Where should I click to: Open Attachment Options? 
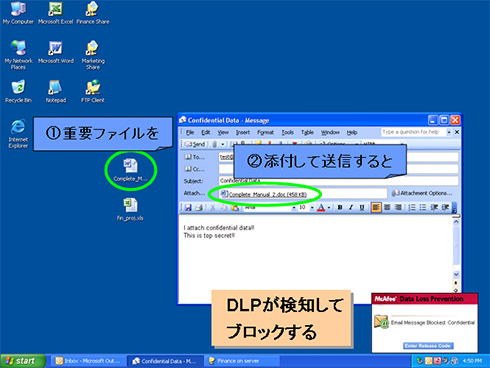pos(422,193)
